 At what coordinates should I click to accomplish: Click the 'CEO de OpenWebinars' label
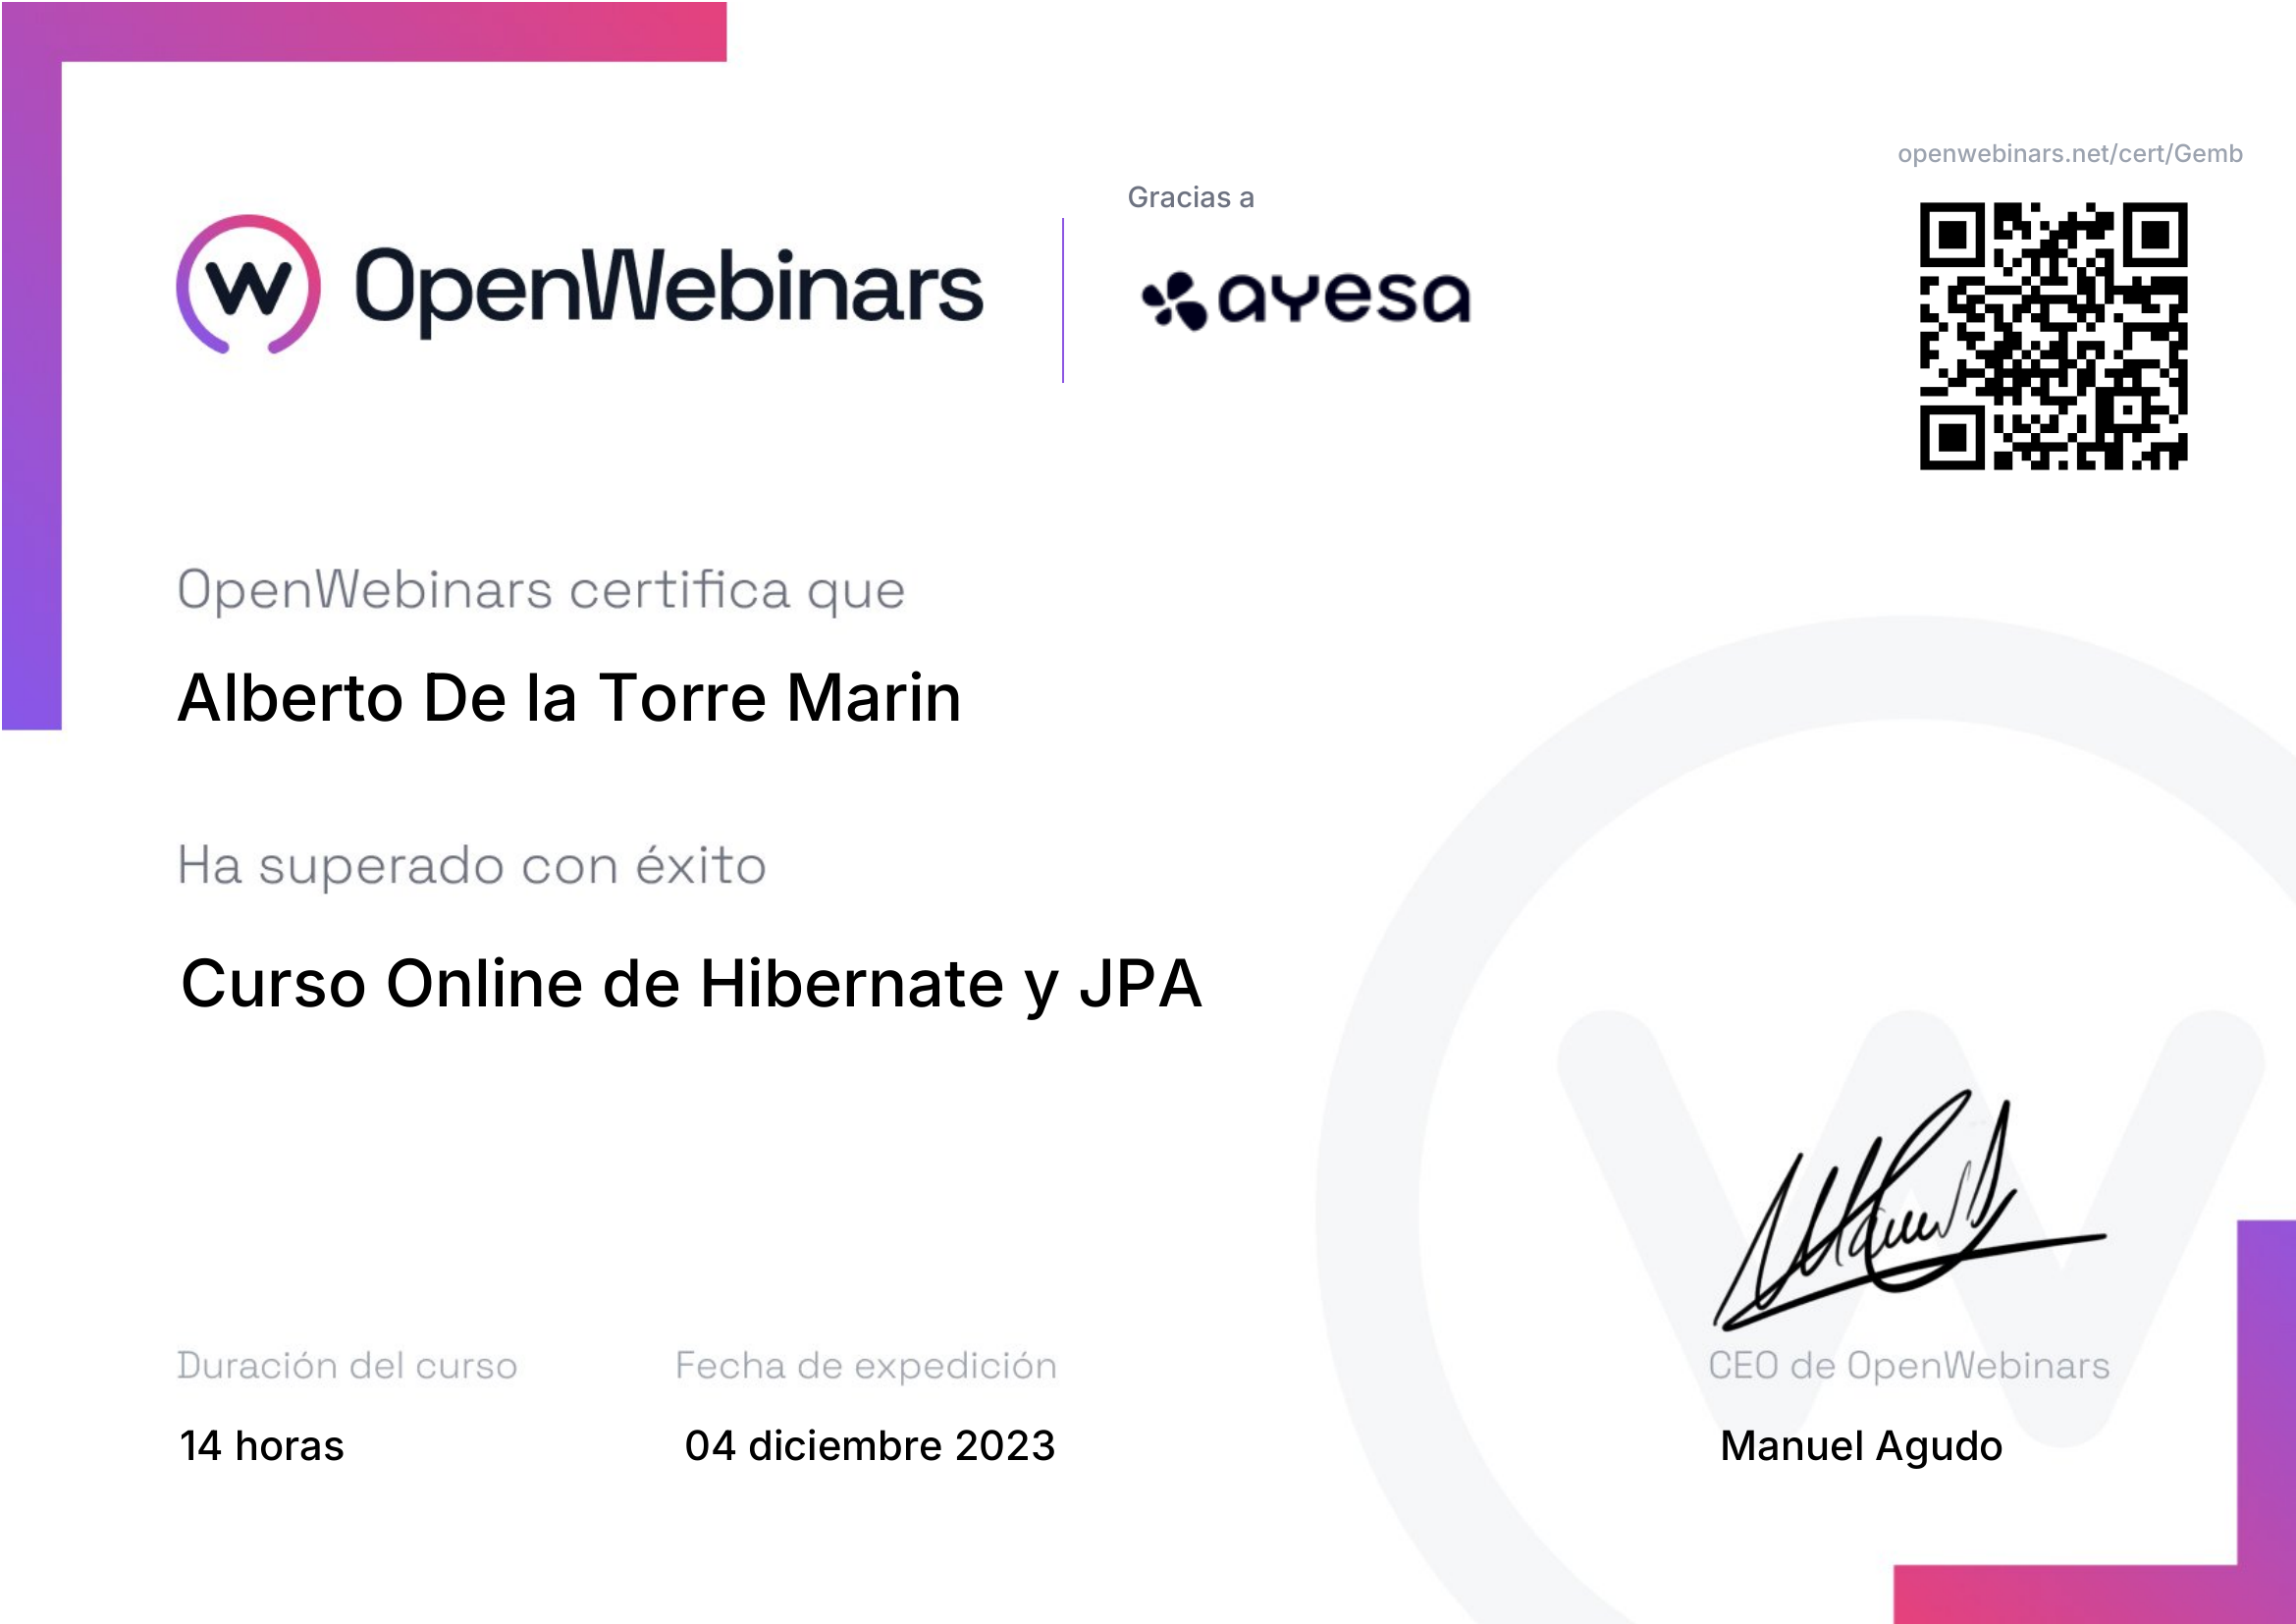pyautogui.click(x=1909, y=1366)
